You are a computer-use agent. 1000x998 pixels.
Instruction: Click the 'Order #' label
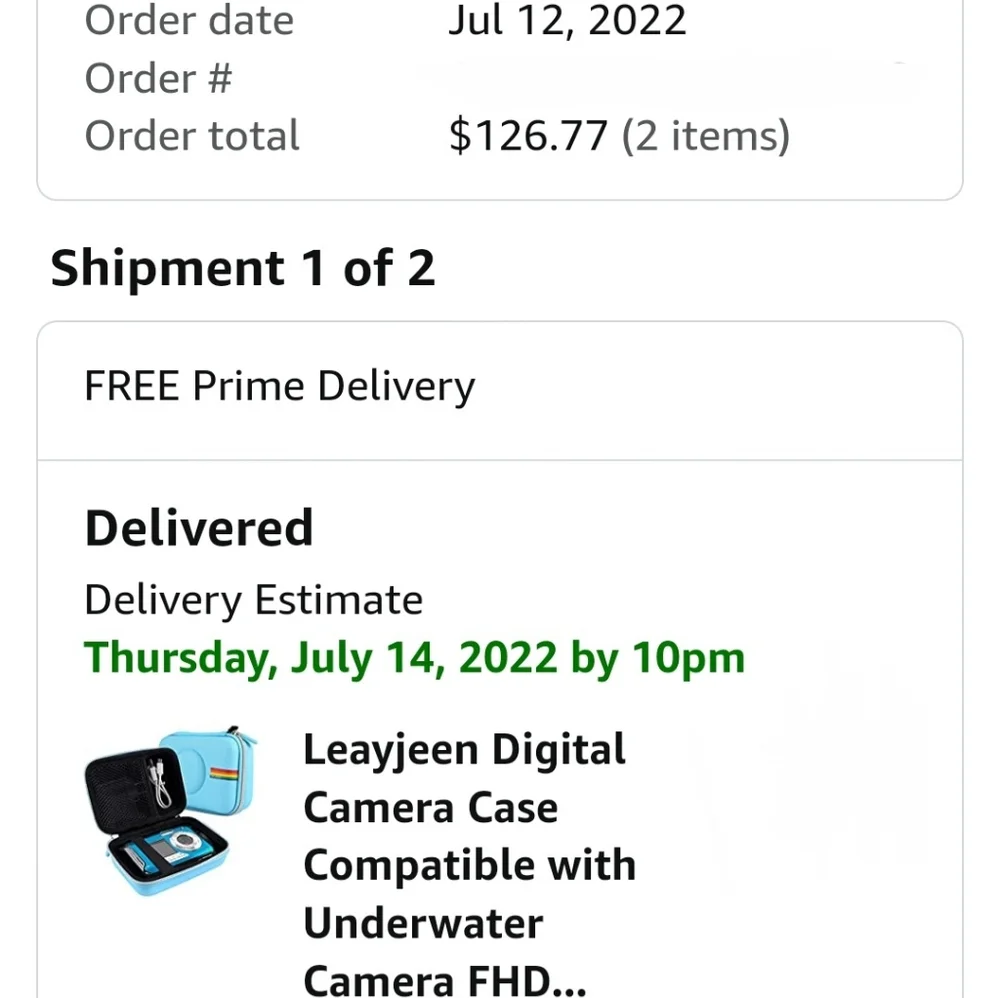point(159,78)
